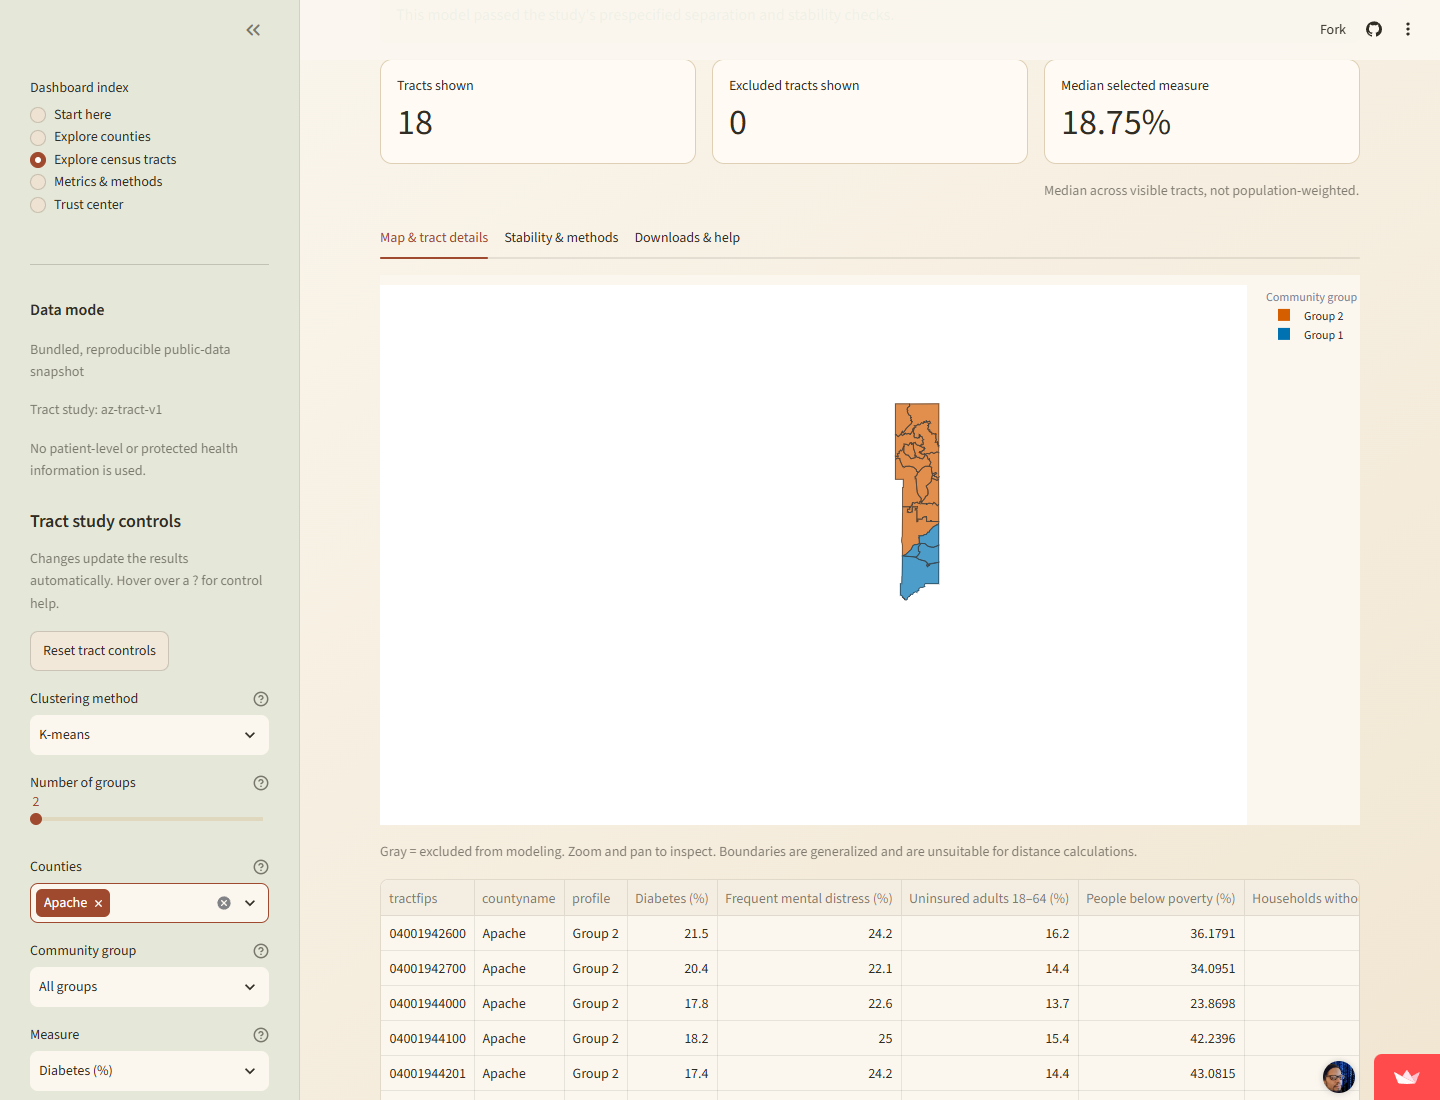Expand the Counties multiselect arrow

(x=250, y=903)
